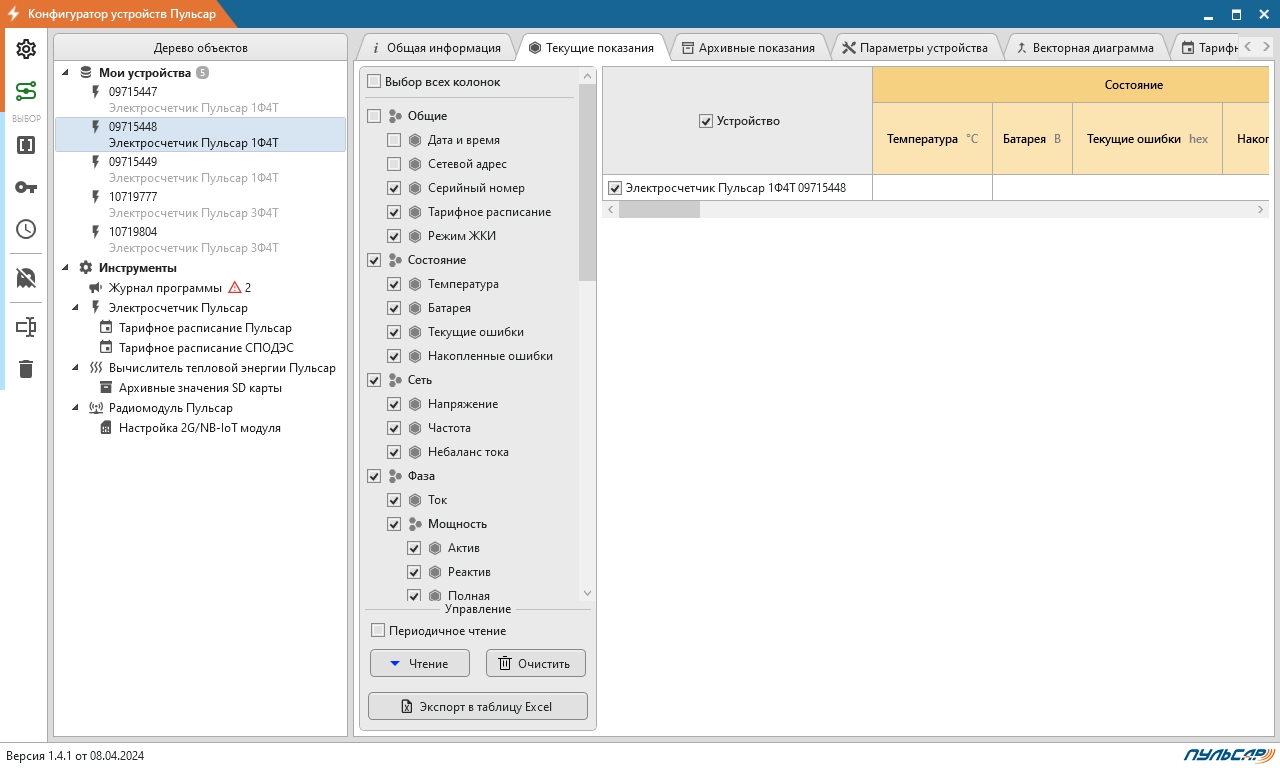Click the calendar icon of Тарифное расписание СПОДЭС
The width and height of the screenshot is (1280, 768).
[x=106, y=348]
